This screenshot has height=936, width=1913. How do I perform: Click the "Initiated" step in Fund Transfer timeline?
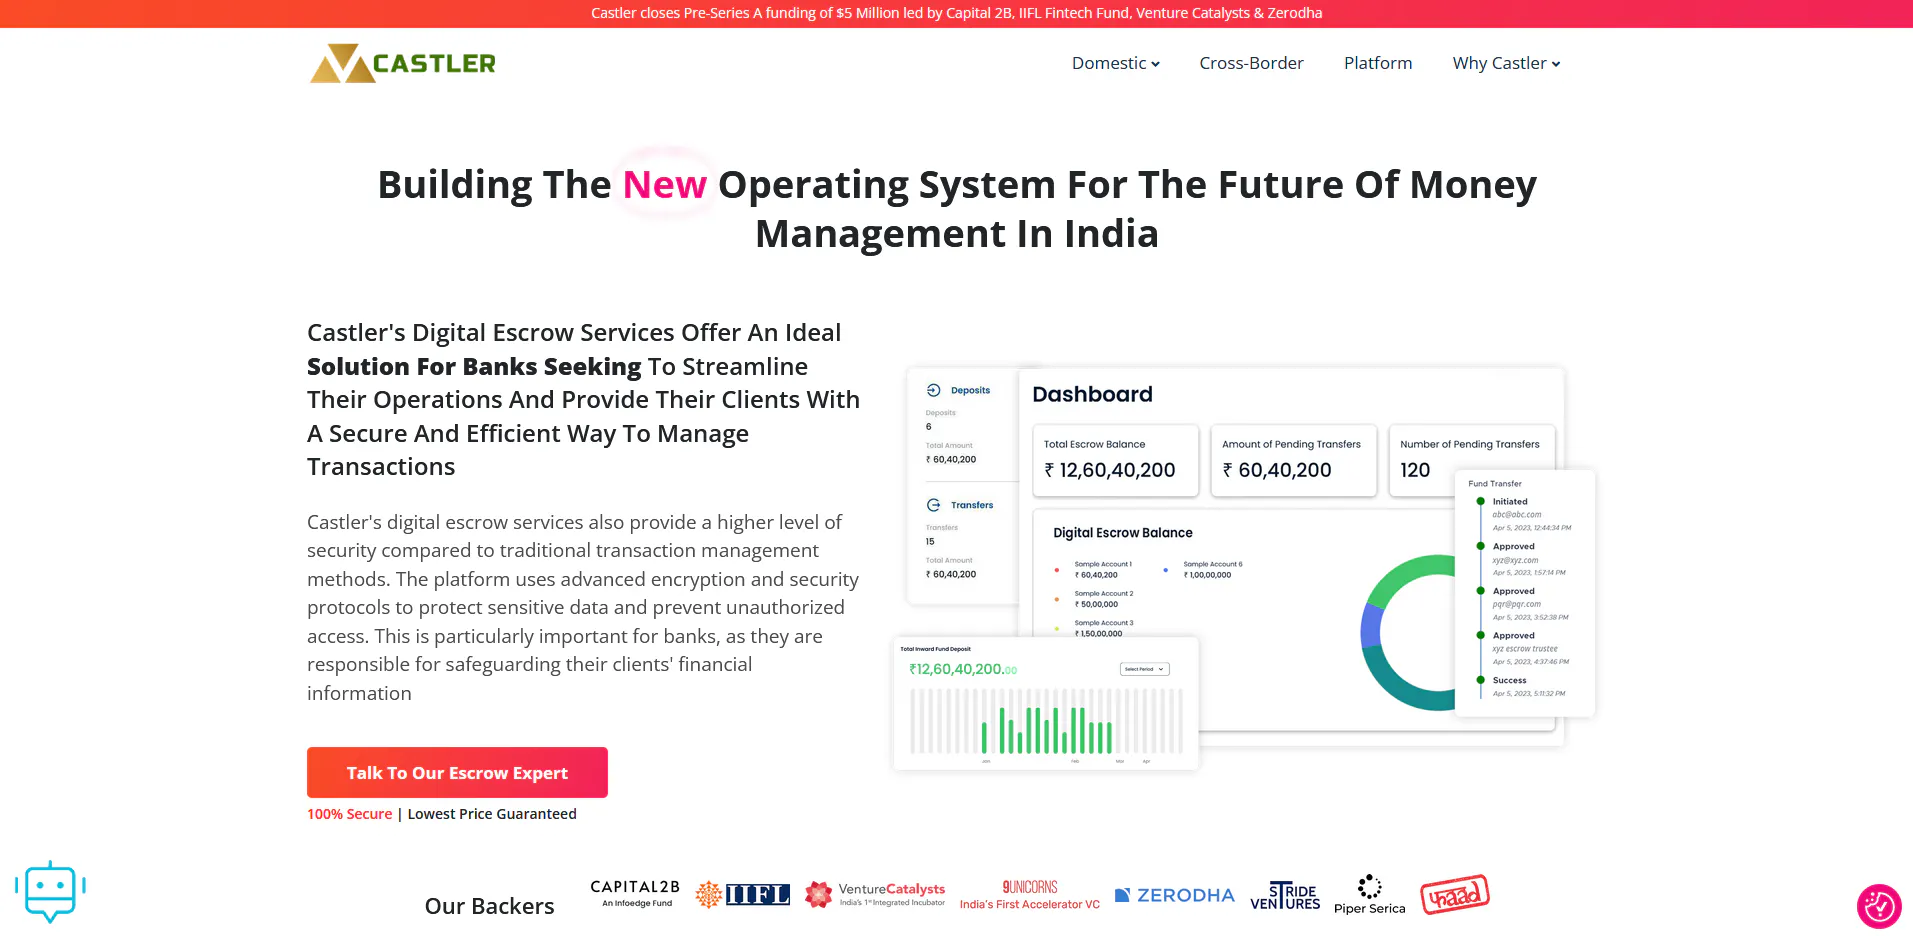pos(1510,502)
